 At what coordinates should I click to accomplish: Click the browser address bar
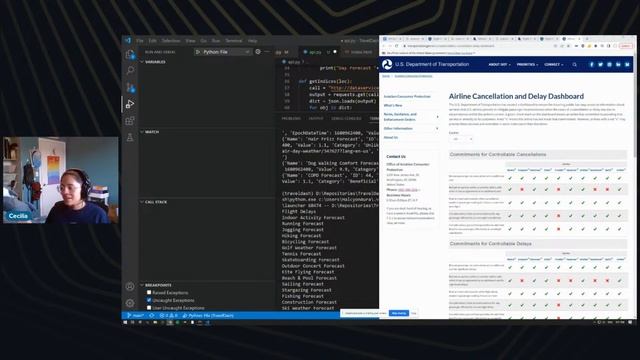pos(476,46)
